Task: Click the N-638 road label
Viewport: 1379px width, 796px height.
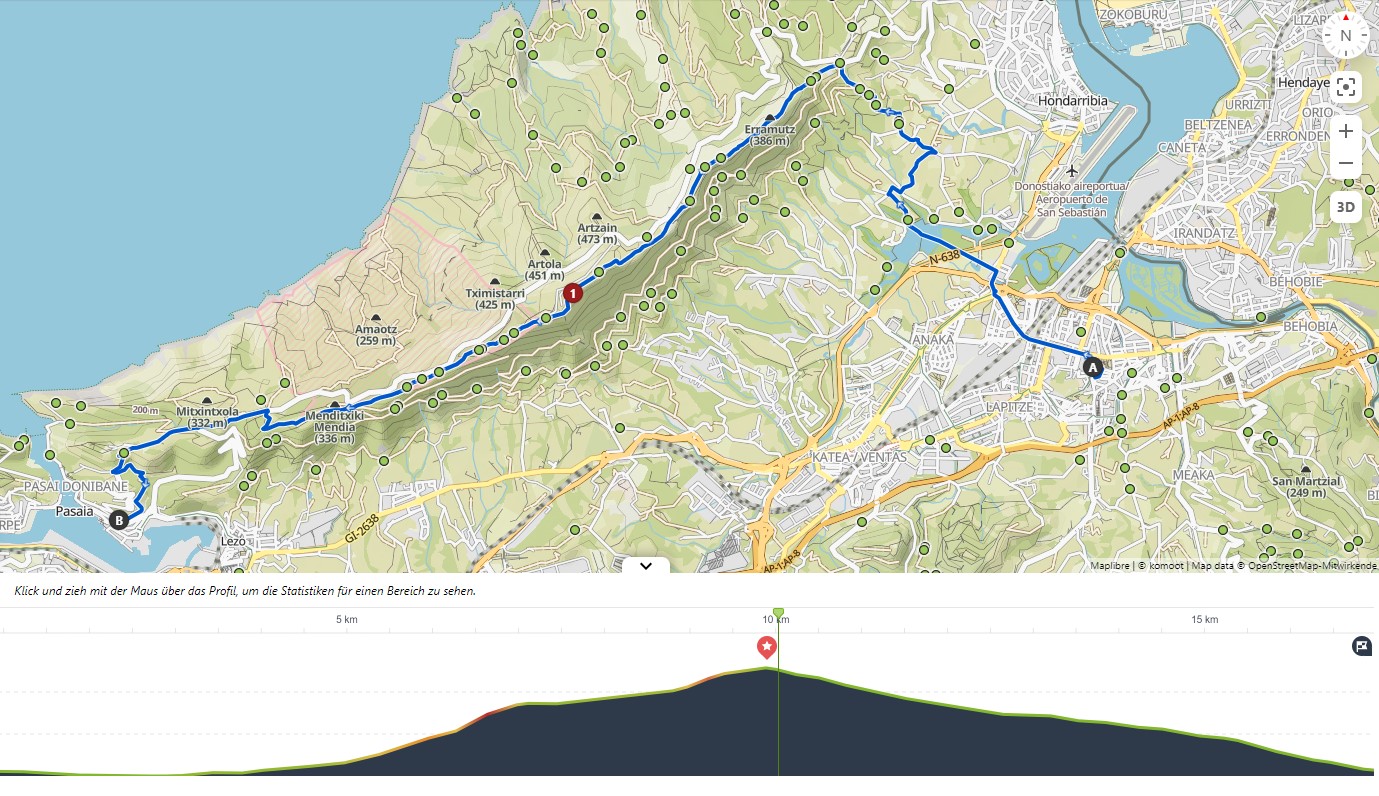Action: (x=945, y=258)
